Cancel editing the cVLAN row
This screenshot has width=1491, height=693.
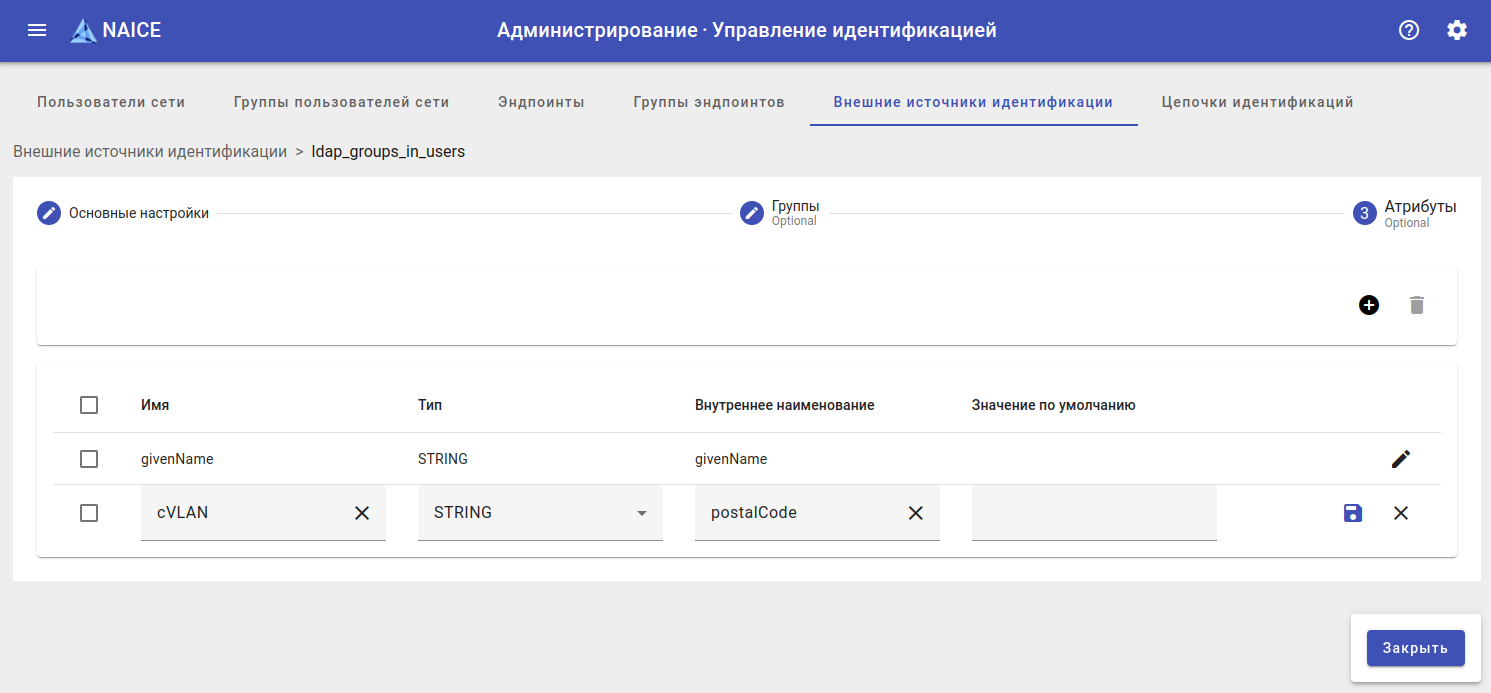coord(1401,513)
